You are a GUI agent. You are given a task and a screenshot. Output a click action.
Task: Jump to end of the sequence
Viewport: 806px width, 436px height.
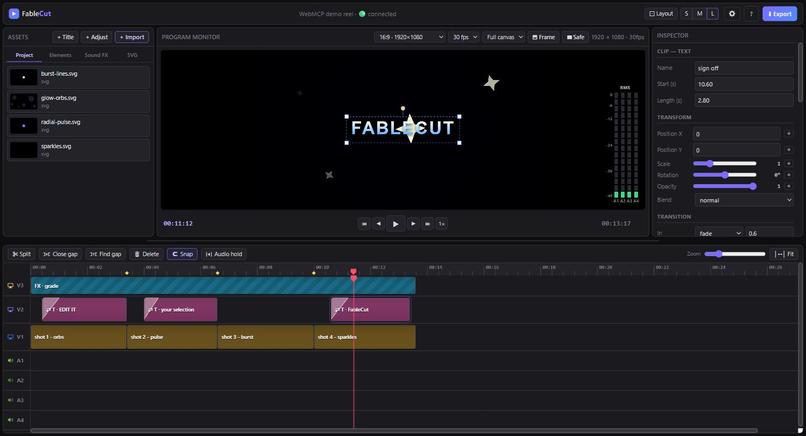427,224
